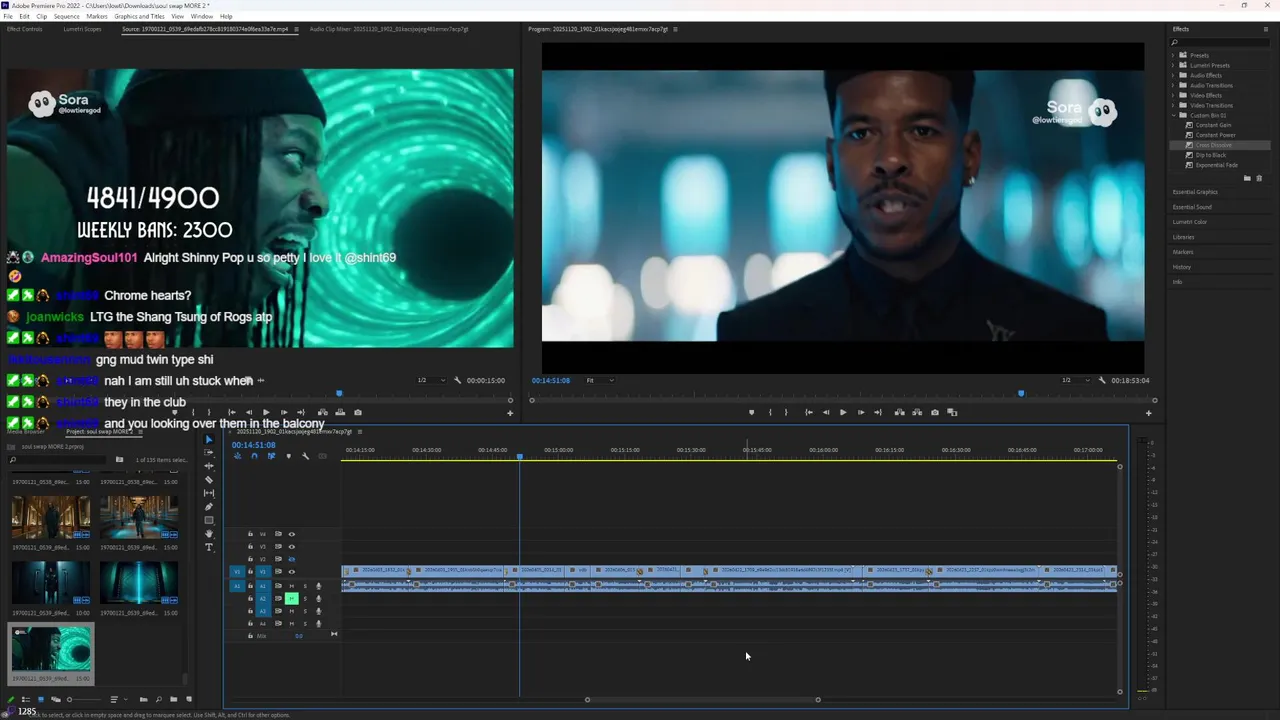Viewport: 1280px width, 720px height.
Task: Toggle snap in timeline
Action: (x=254, y=456)
